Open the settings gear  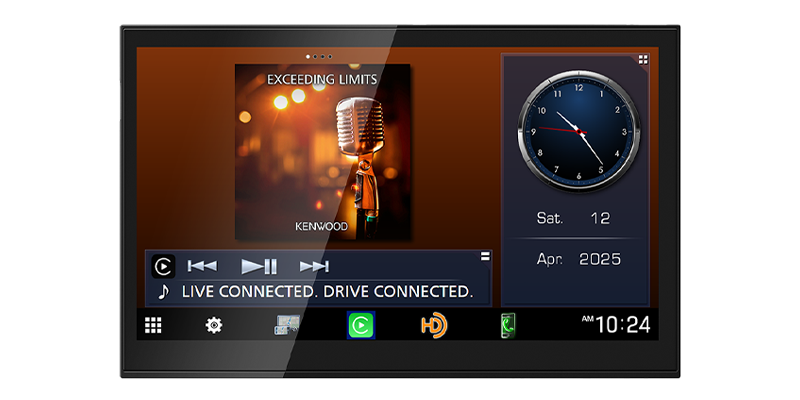(214, 325)
